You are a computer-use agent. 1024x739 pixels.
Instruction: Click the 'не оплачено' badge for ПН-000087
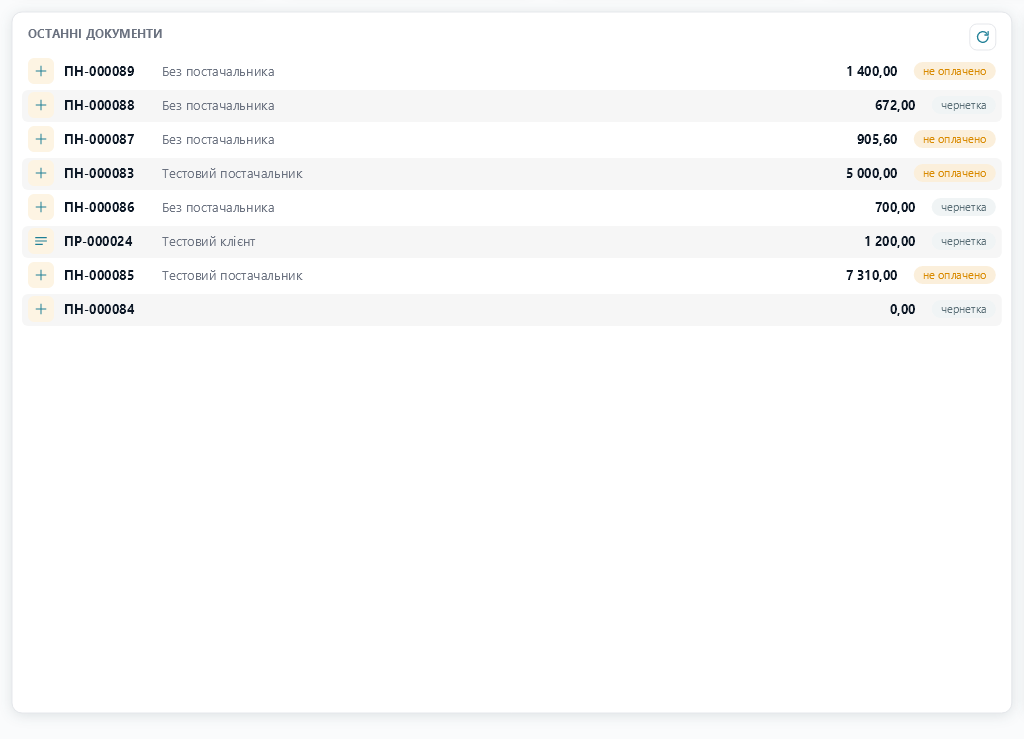click(x=954, y=139)
